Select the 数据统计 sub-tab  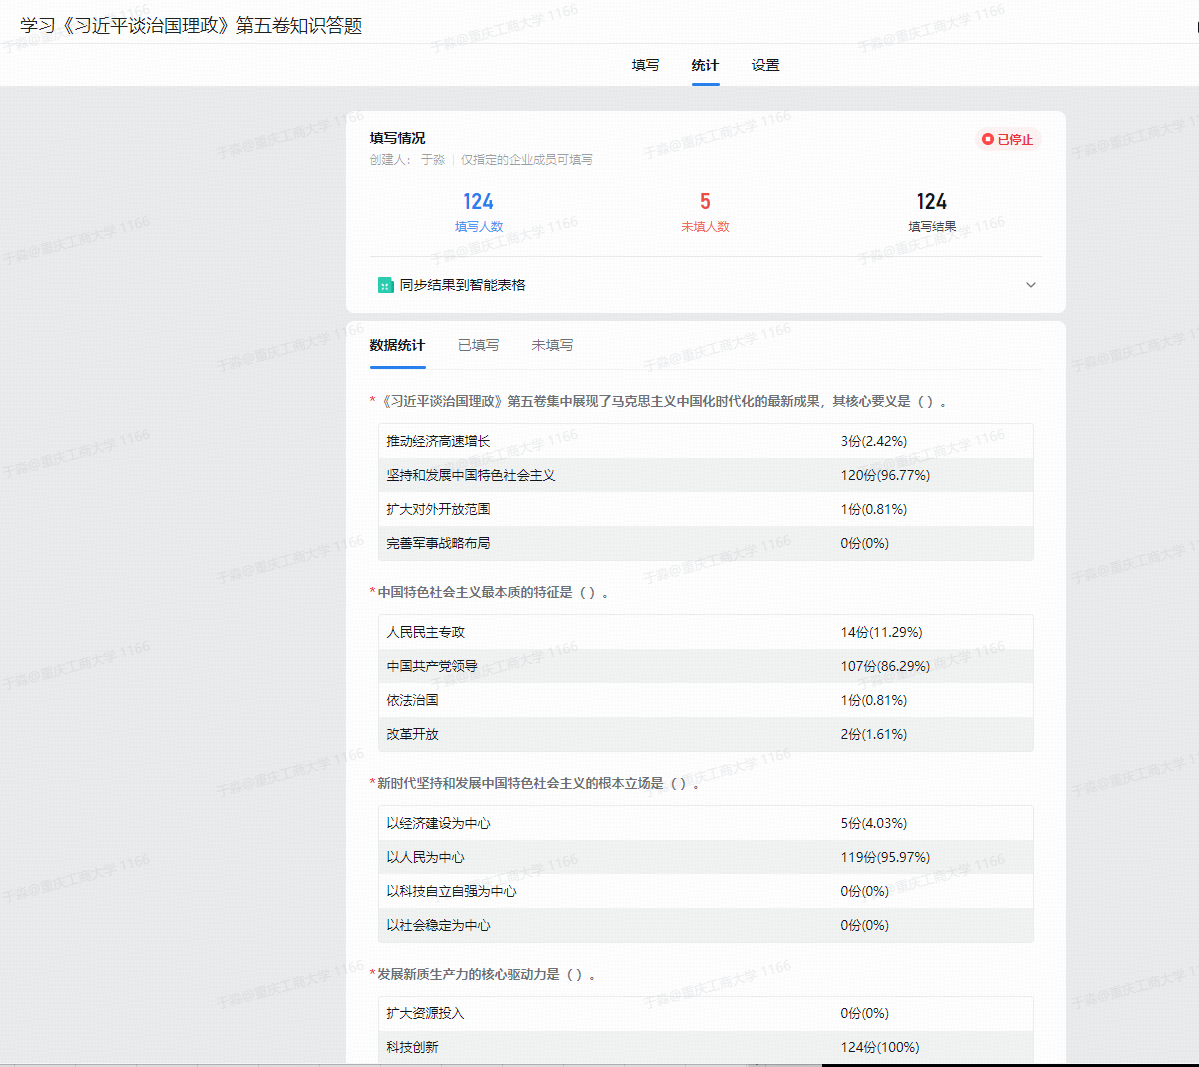(397, 345)
